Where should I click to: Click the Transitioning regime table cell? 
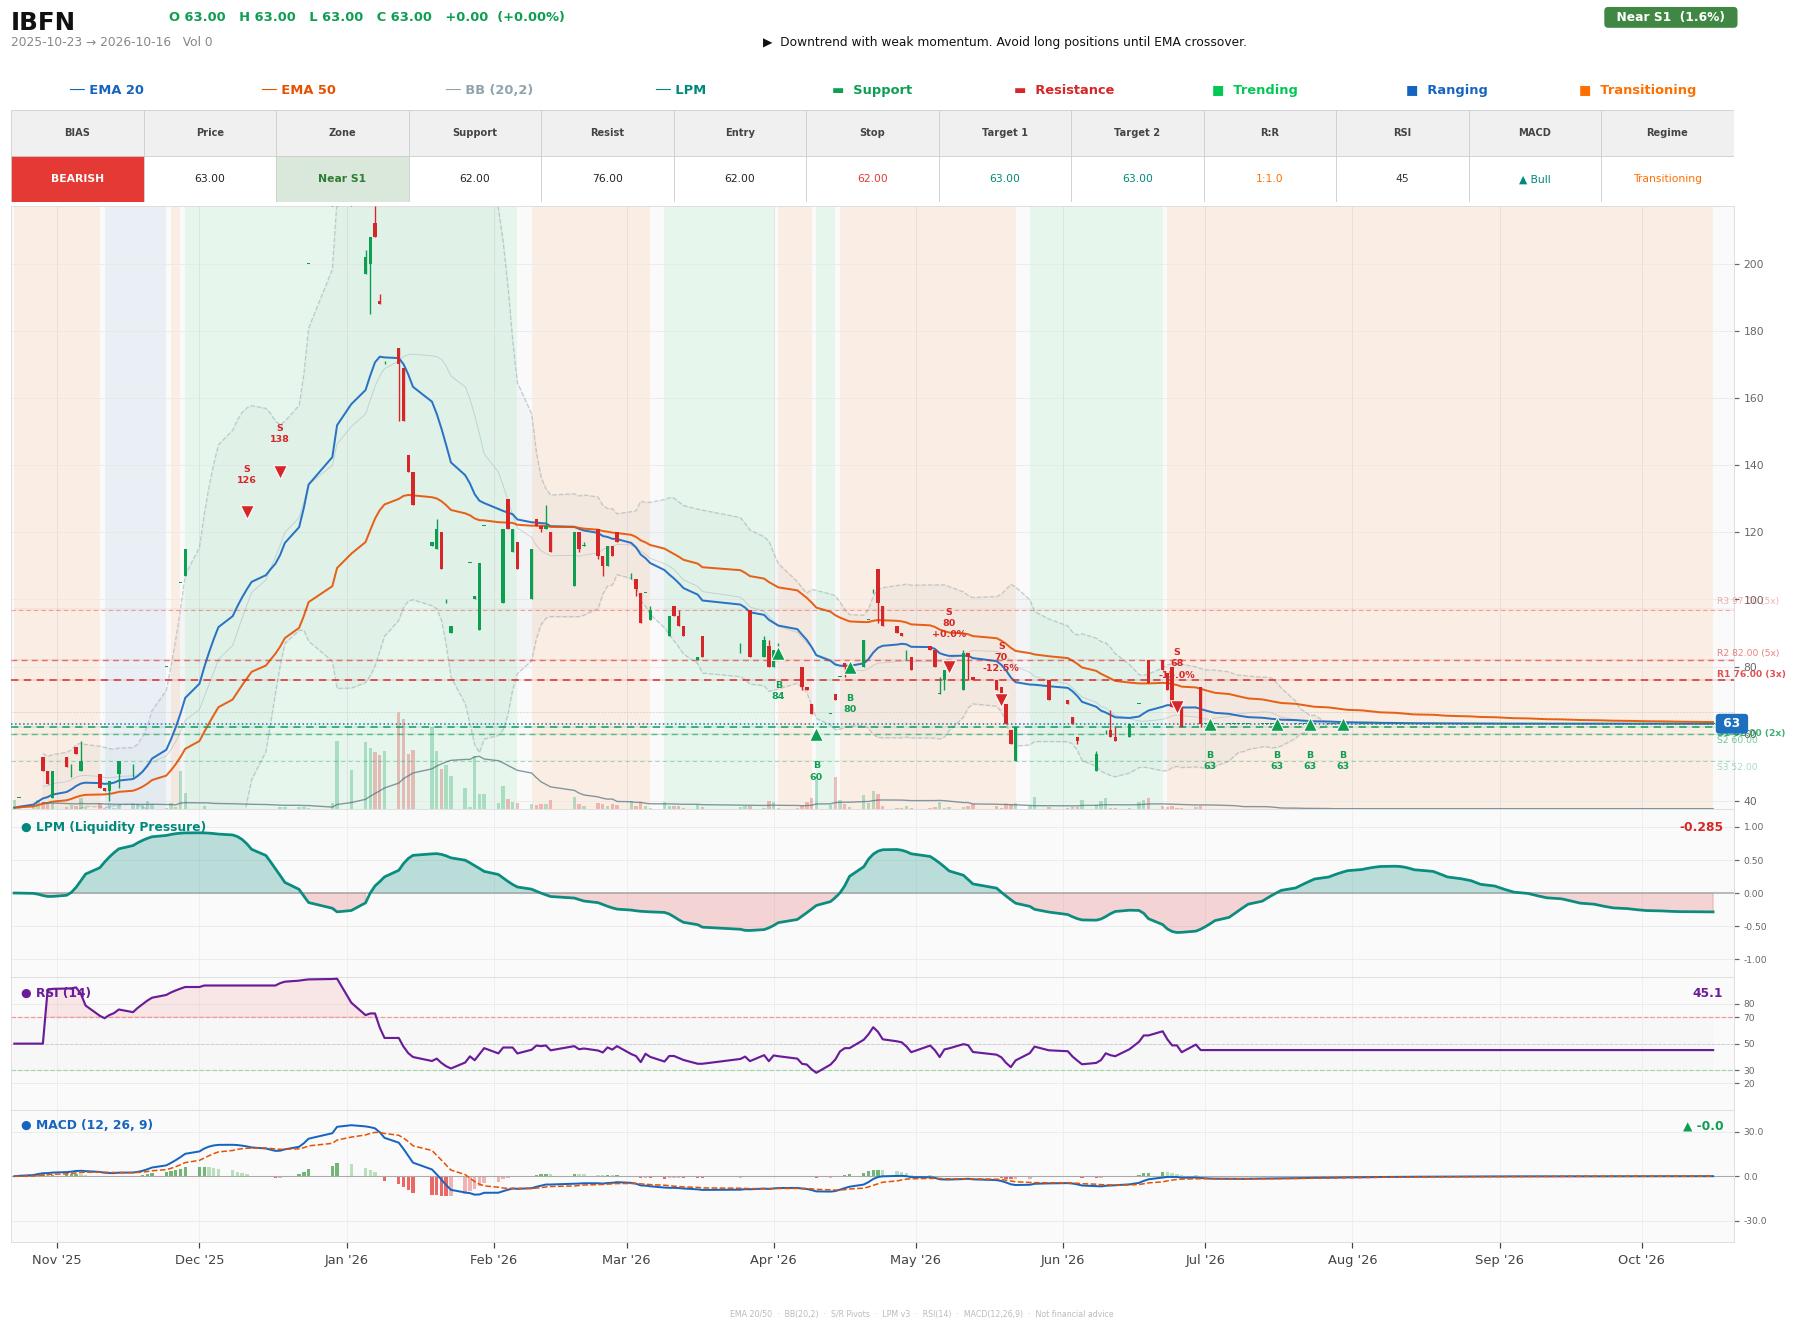click(x=1667, y=179)
